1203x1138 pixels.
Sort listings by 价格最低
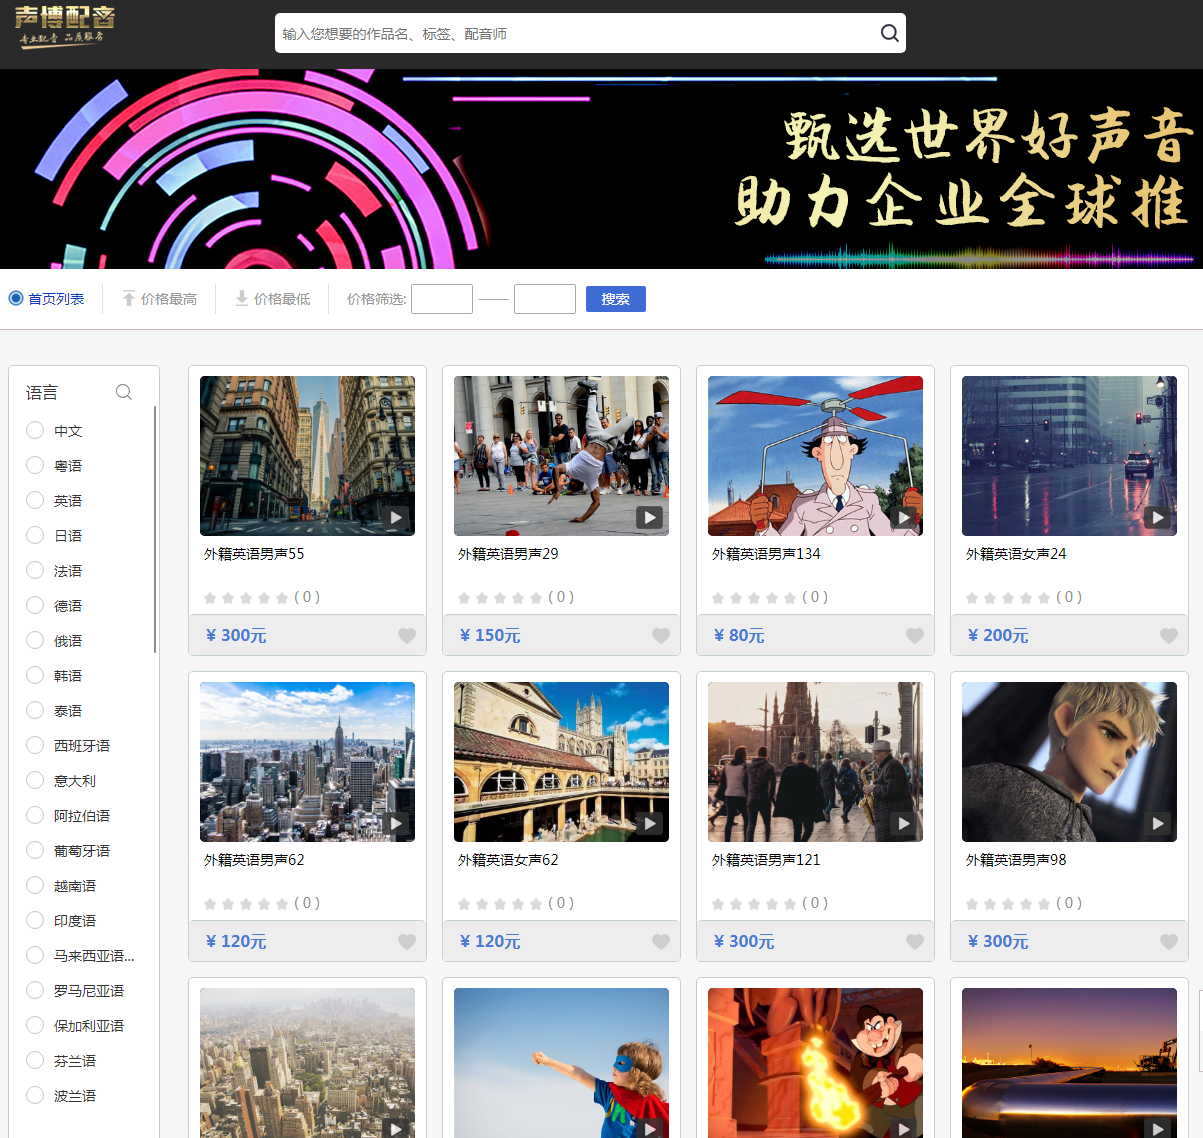[273, 299]
